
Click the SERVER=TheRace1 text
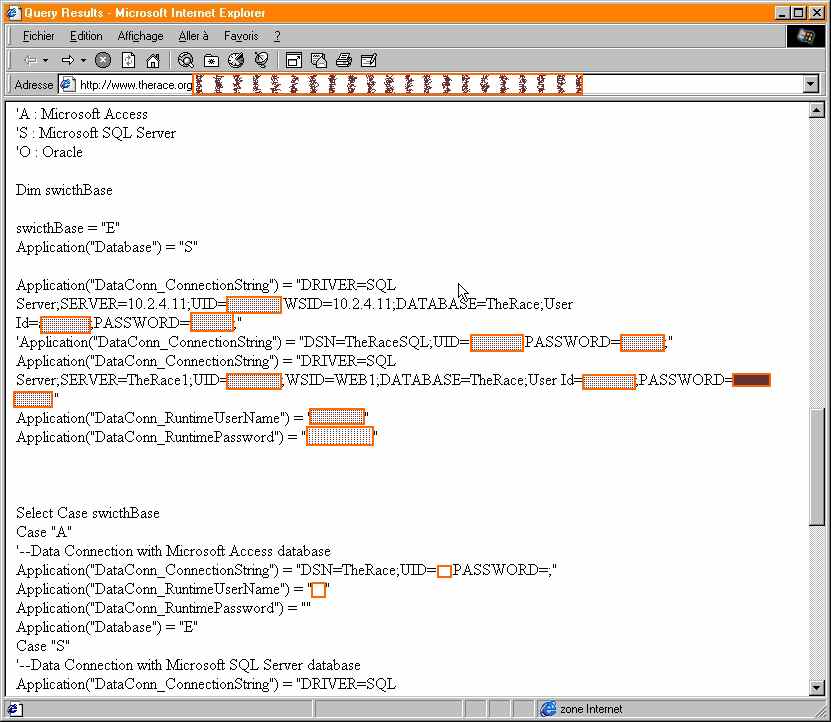click(x=125, y=381)
